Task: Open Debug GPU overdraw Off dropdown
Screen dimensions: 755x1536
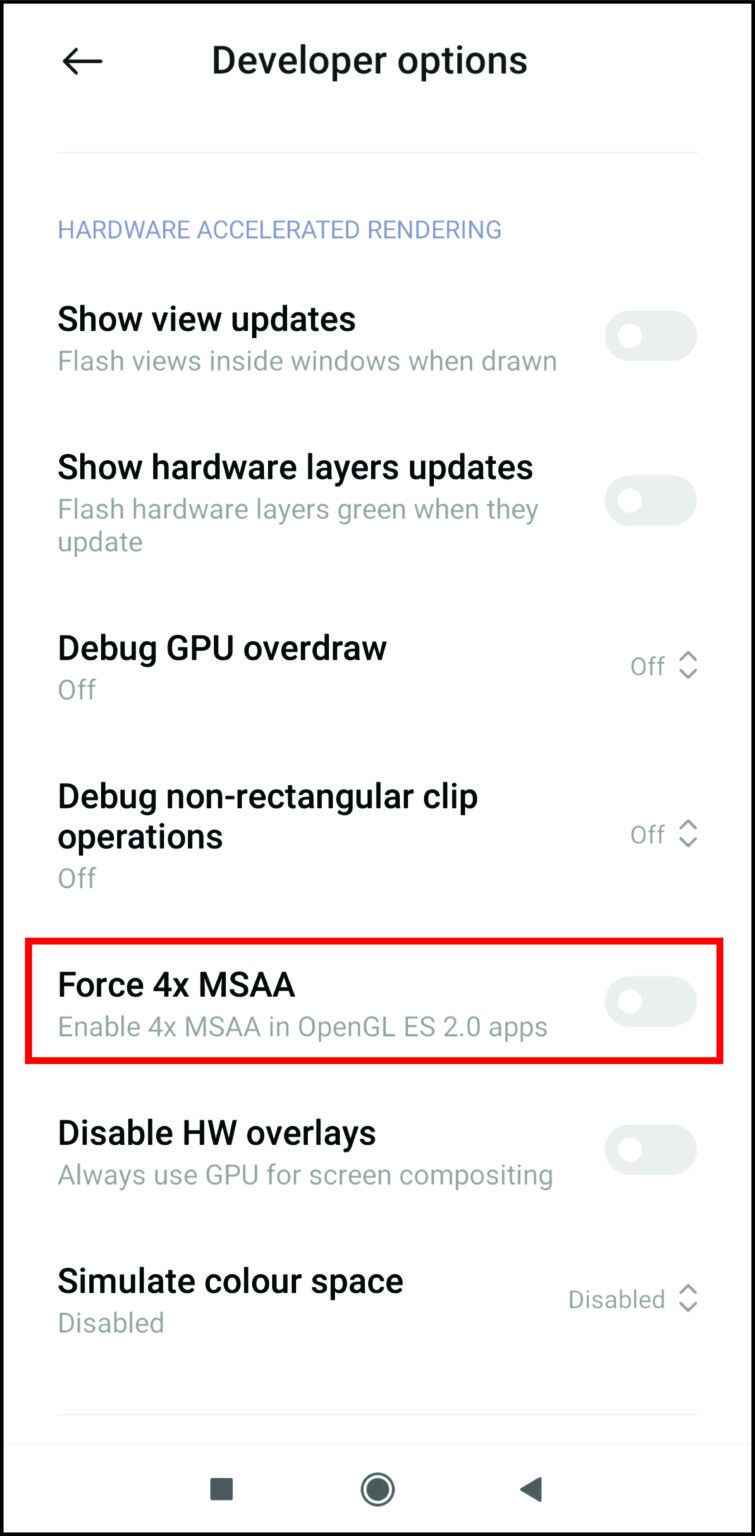Action: [664, 666]
